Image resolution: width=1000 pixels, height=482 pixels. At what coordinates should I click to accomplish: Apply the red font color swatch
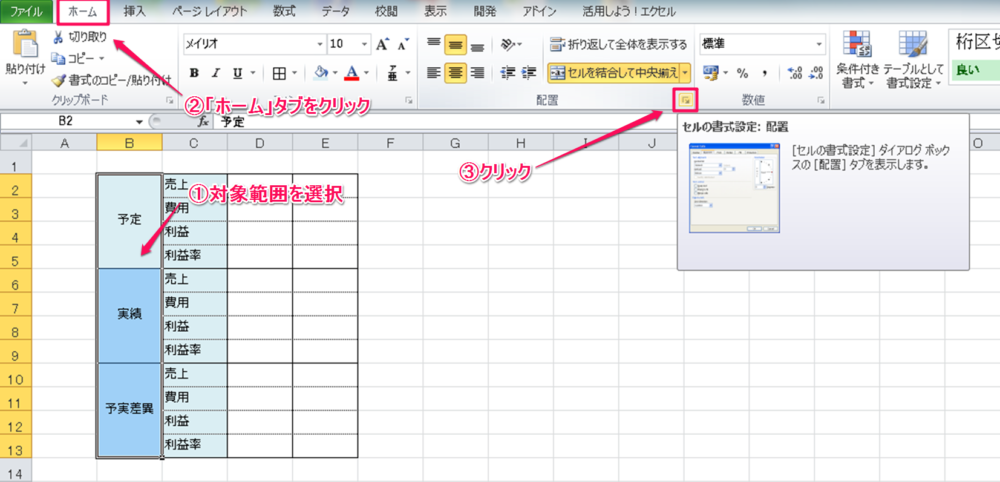pyautogui.click(x=351, y=73)
